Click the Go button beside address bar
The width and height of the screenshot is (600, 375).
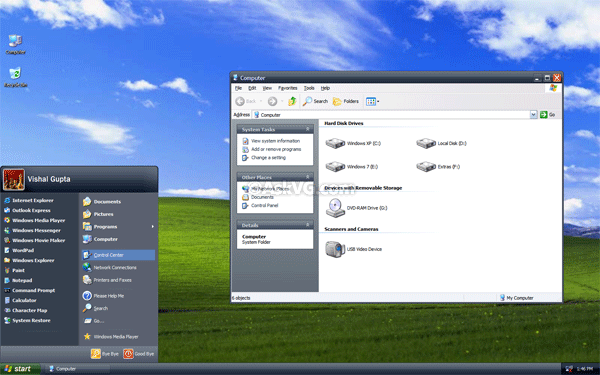(547, 114)
